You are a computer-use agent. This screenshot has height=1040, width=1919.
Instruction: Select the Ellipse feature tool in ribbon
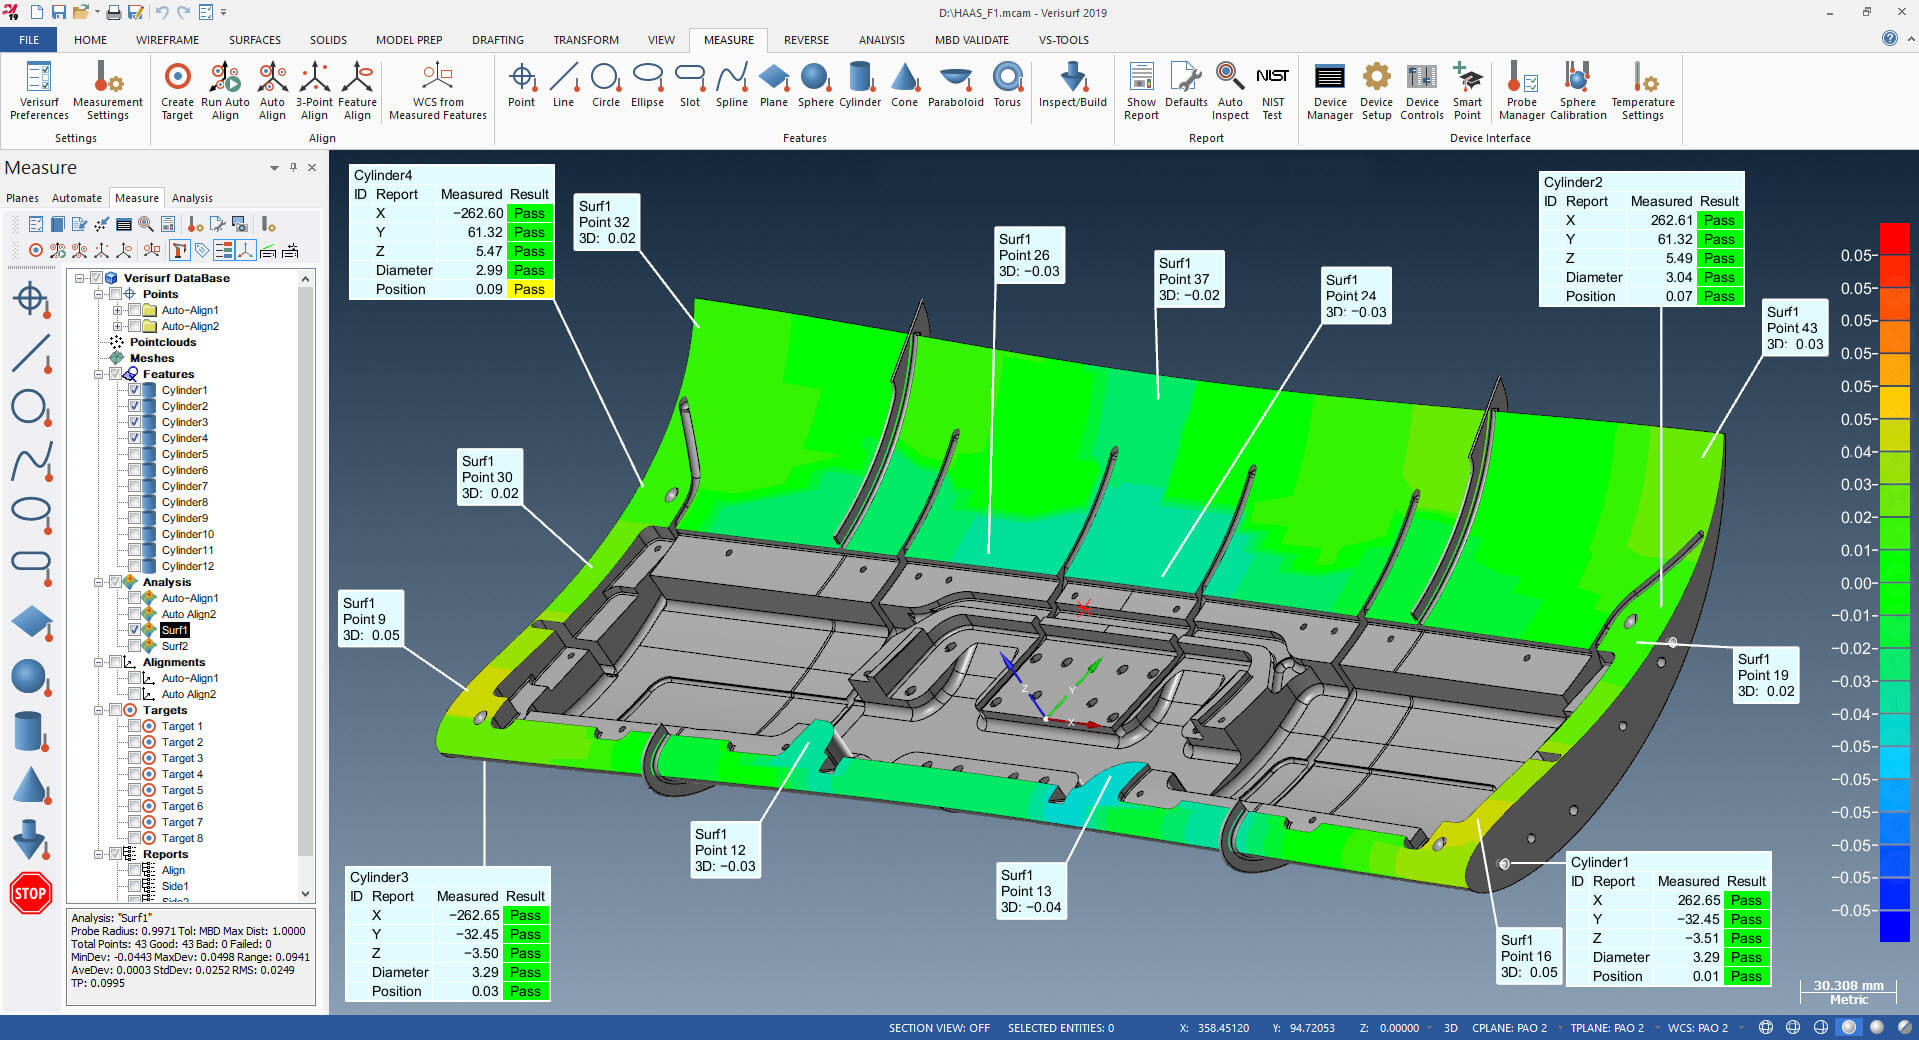[647, 85]
